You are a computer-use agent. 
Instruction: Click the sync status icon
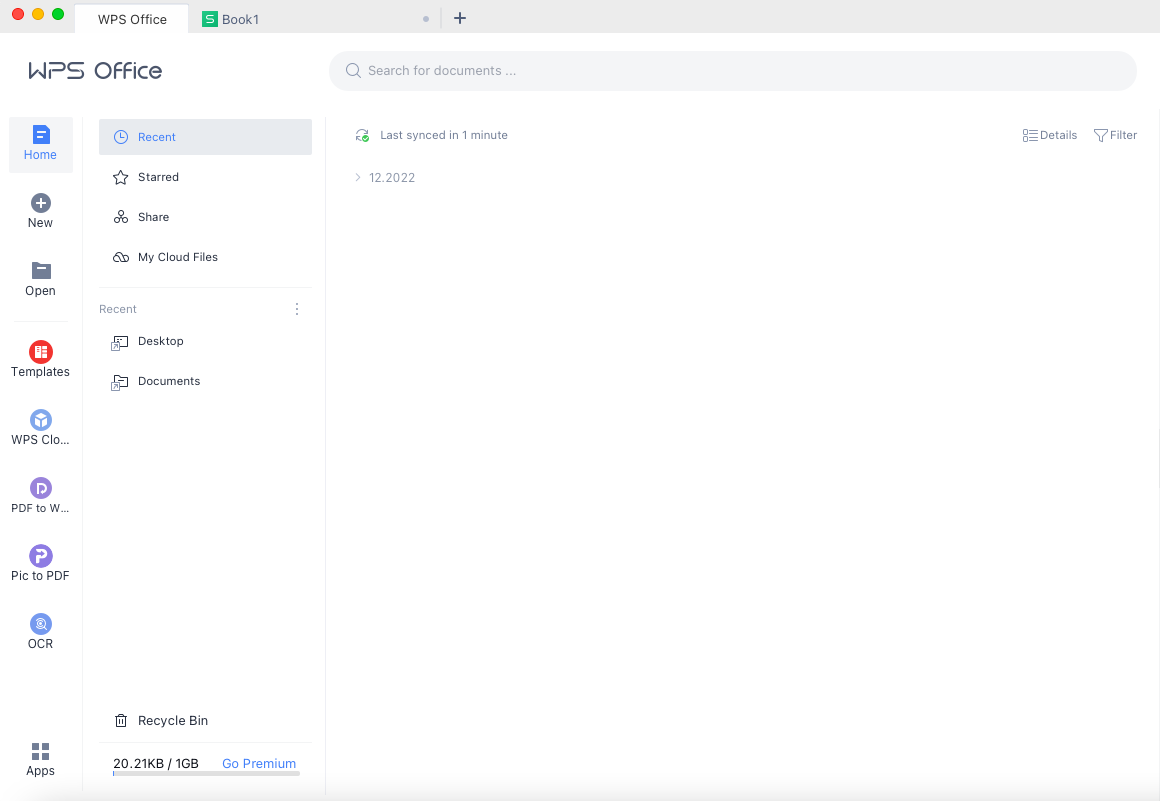[362, 135]
